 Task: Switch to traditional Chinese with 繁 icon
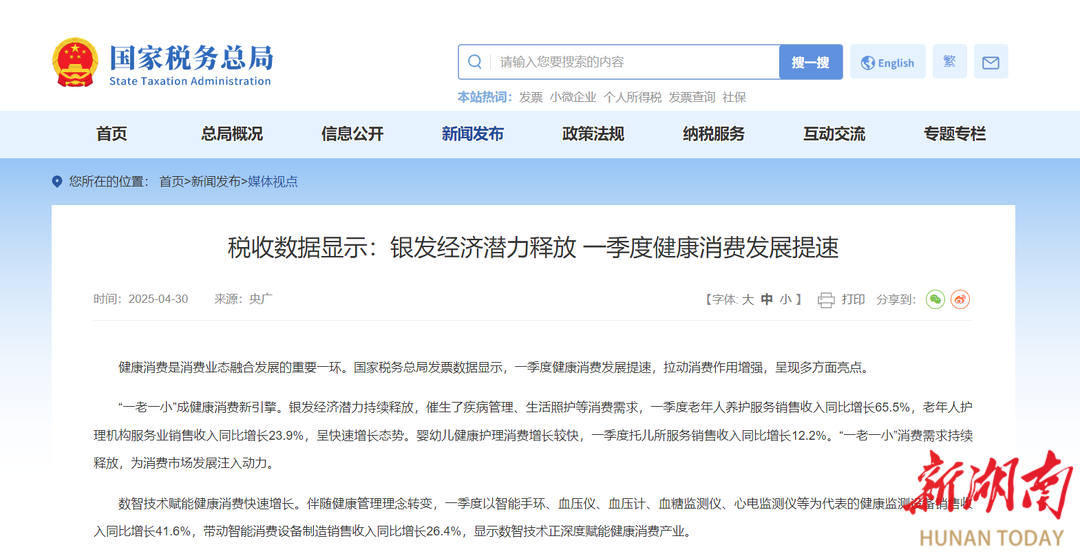pyautogui.click(x=949, y=62)
